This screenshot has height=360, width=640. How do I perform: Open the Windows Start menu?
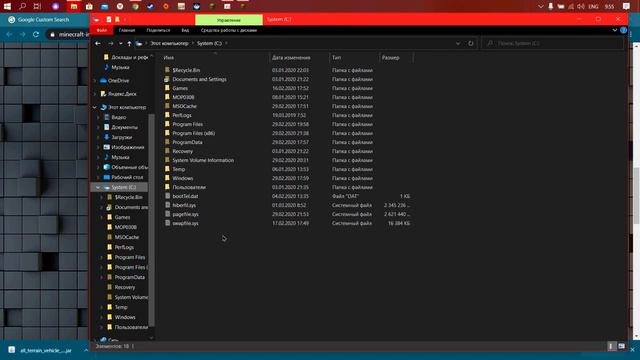[x=7, y=7]
